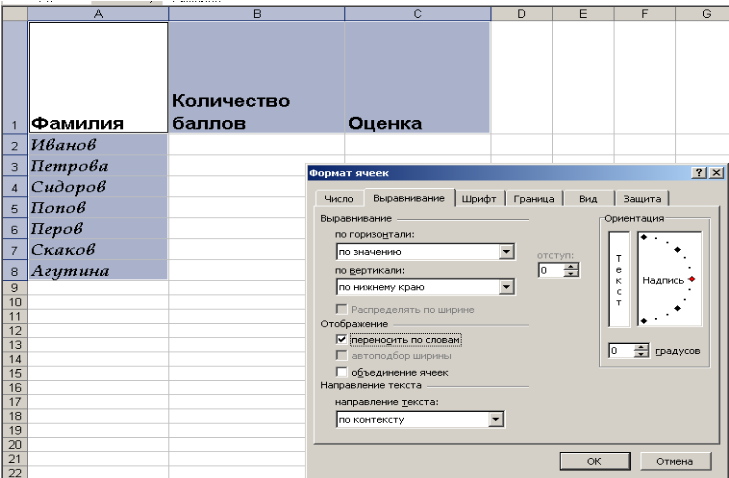729x478 pixels.
Task: Click the автоподбор ширины checkbox
Action: [x=343, y=356]
